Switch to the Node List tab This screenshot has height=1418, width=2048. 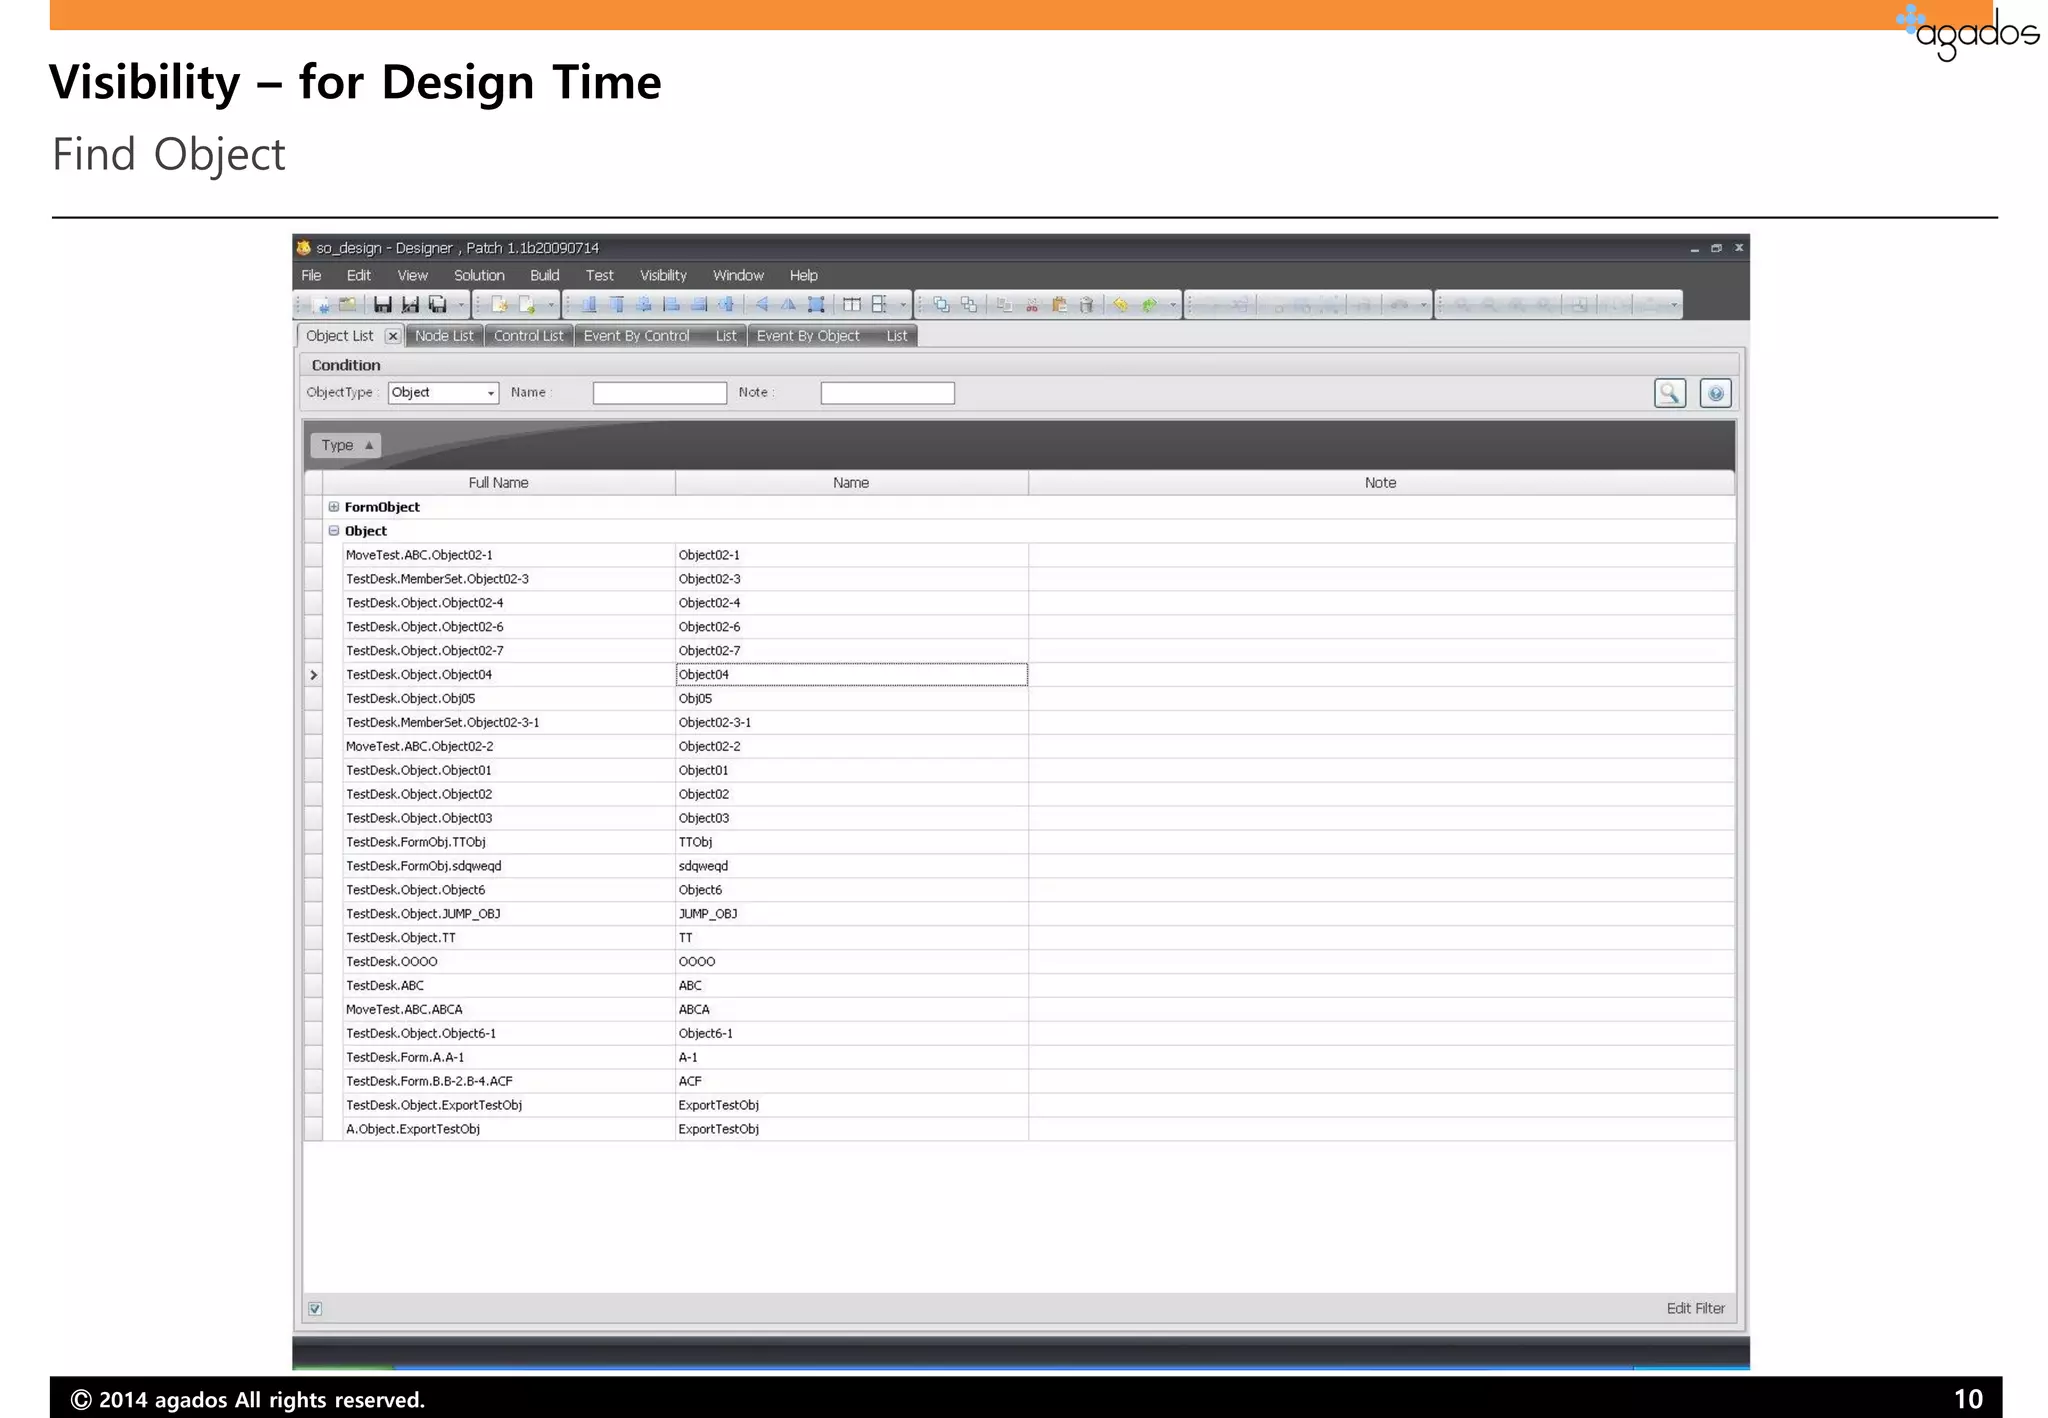[x=444, y=336]
